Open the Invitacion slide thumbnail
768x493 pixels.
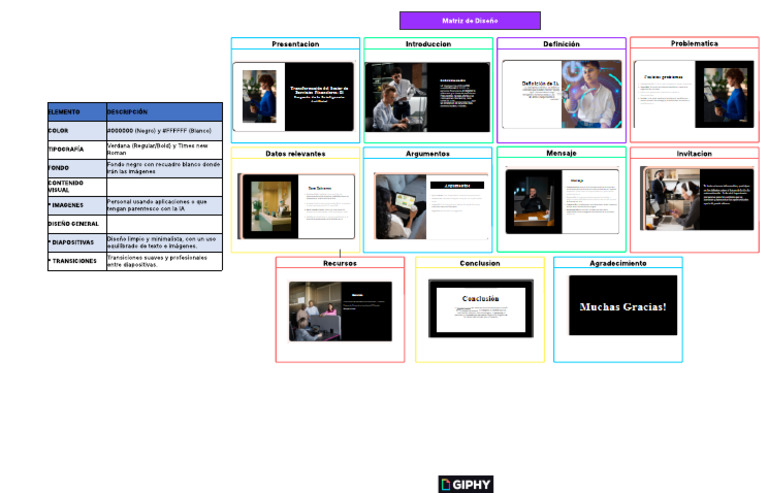(697, 198)
